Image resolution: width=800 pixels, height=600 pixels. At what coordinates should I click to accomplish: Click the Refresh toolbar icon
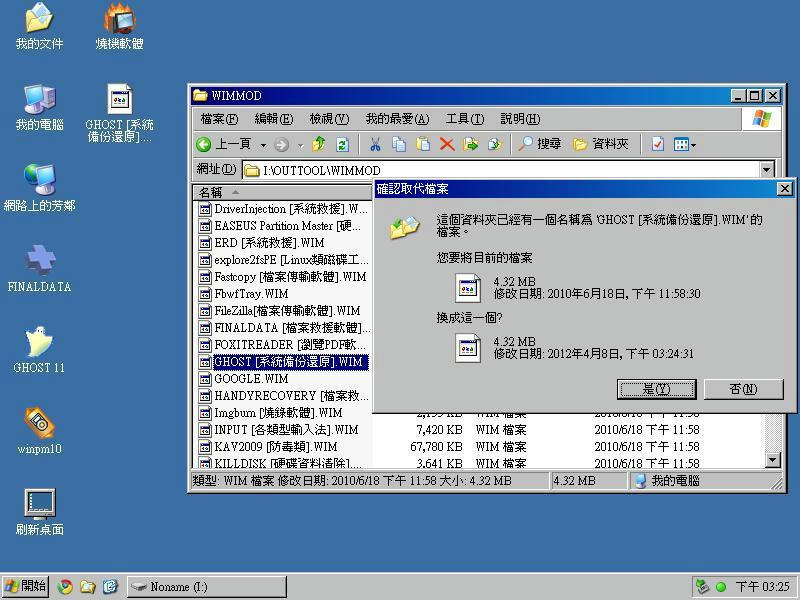[342, 145]
